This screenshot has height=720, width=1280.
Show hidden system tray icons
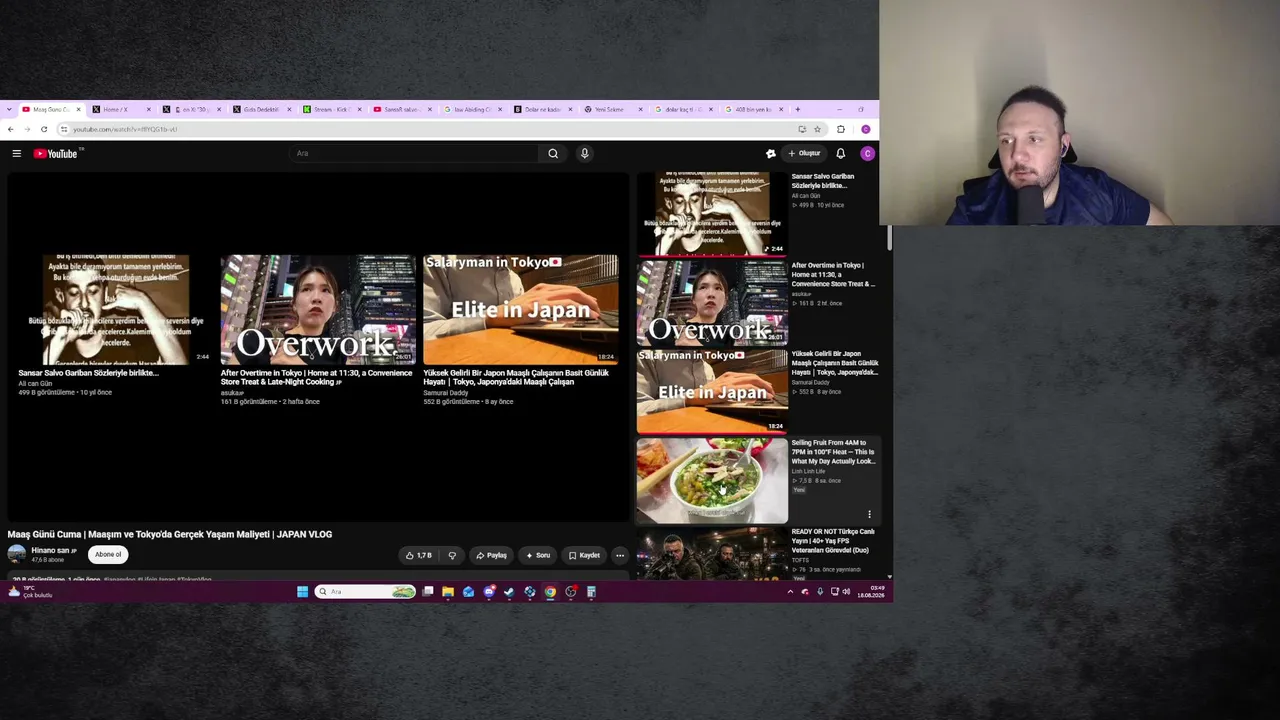click(x=790, y=592)
